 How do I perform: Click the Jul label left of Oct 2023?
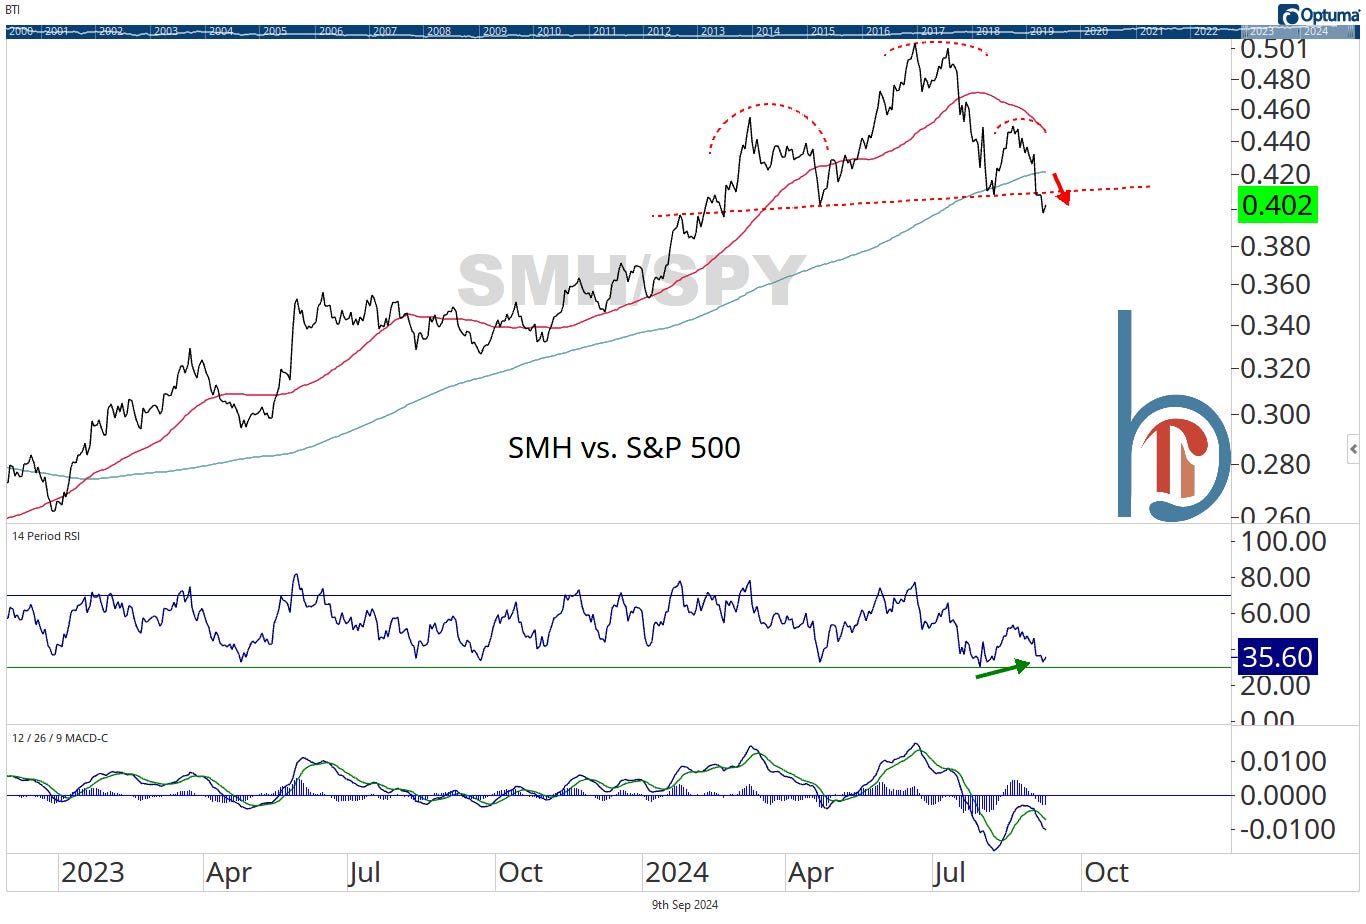365,872
